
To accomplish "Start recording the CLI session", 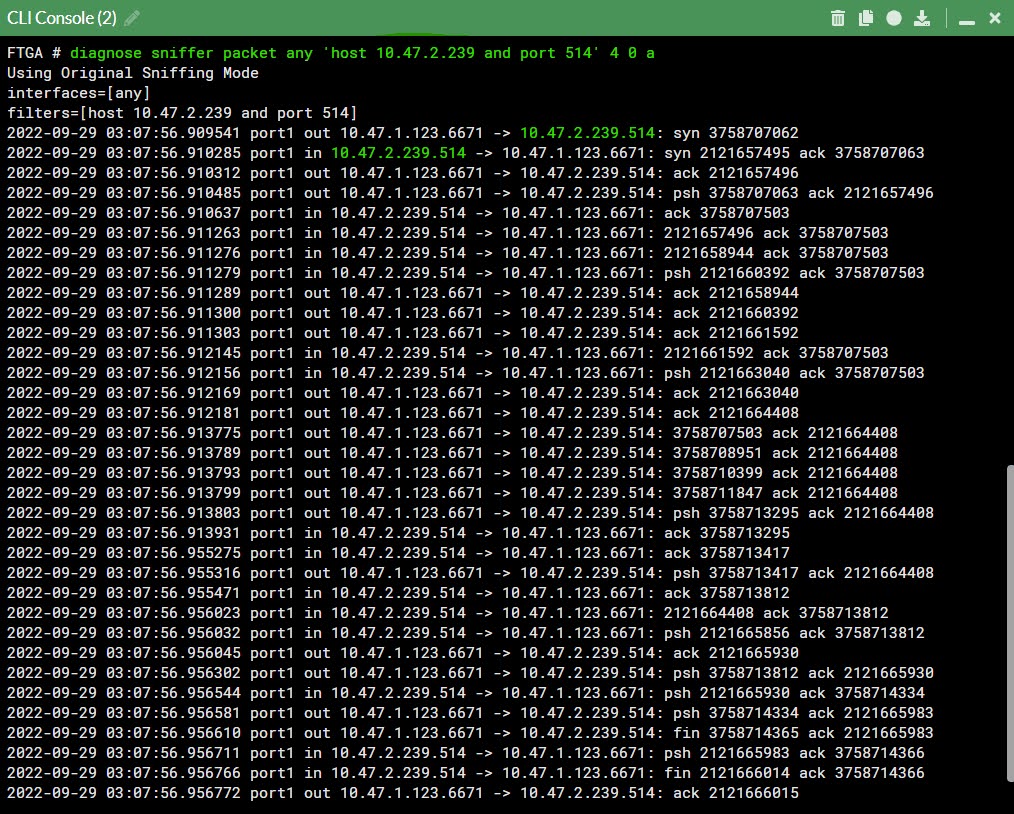I will [x=894, y=18].
